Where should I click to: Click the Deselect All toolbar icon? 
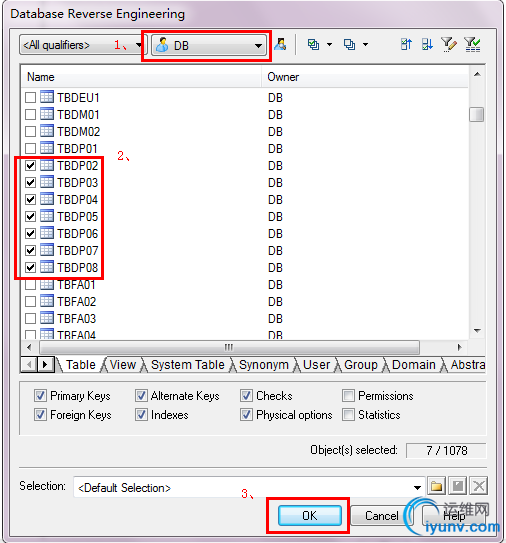click(x=349, y=45)
